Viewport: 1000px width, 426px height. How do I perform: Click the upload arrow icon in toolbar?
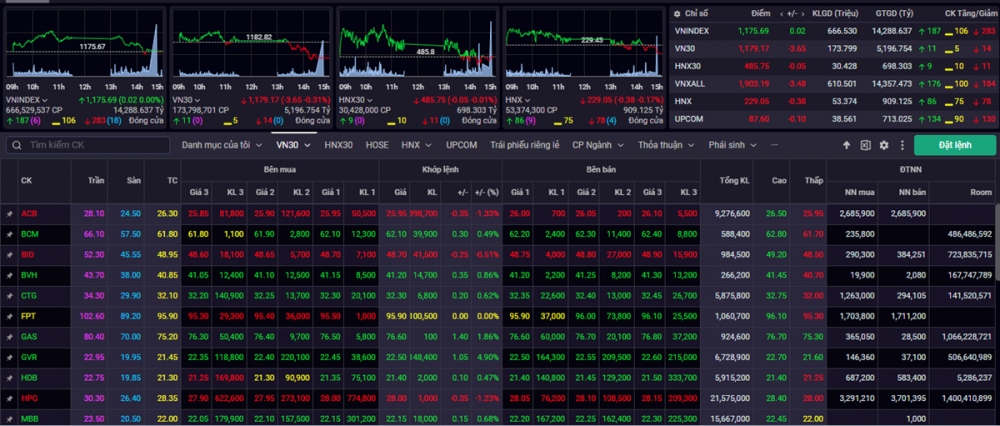pyautogui.click(x=847, y=145)
